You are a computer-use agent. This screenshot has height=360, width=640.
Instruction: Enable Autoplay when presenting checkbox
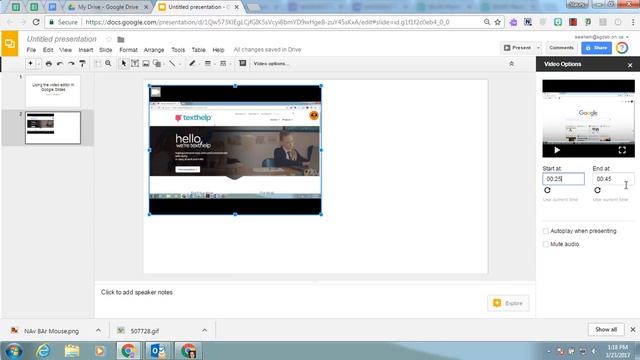(x=546, y=231)
